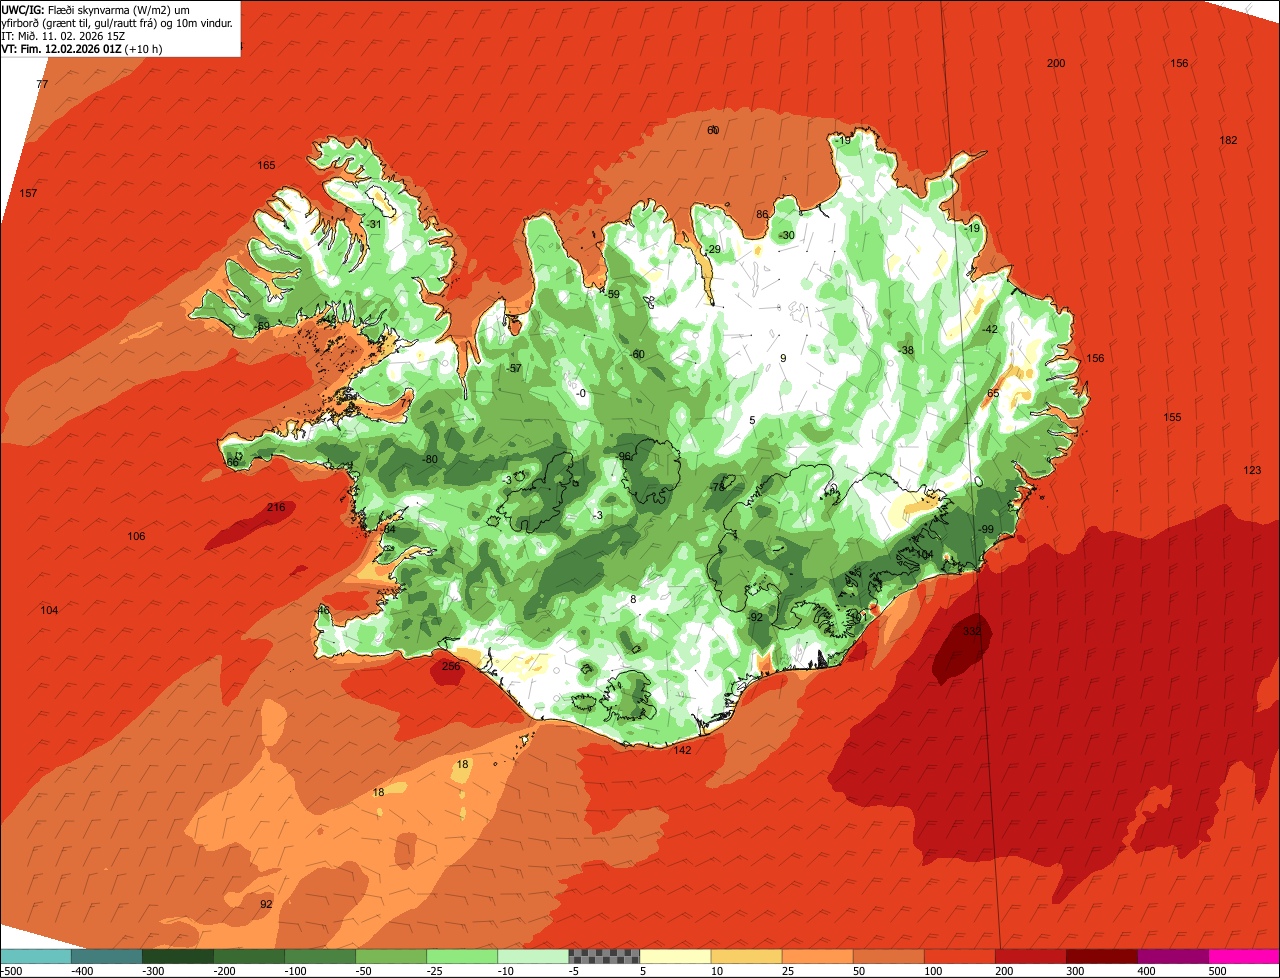1280x978 pixels.
Task: Click the init time 'IT: Mið. 11. 02. 2026 15Z'
Action: click(63, 35)
